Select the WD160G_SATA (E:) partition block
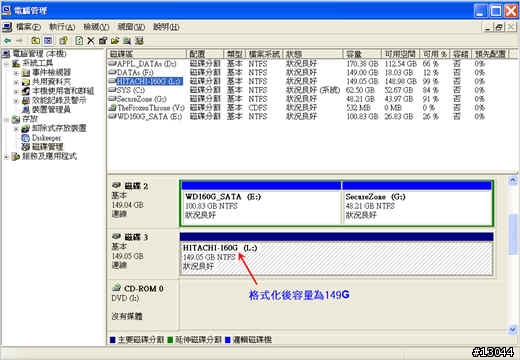 (261, 203)
